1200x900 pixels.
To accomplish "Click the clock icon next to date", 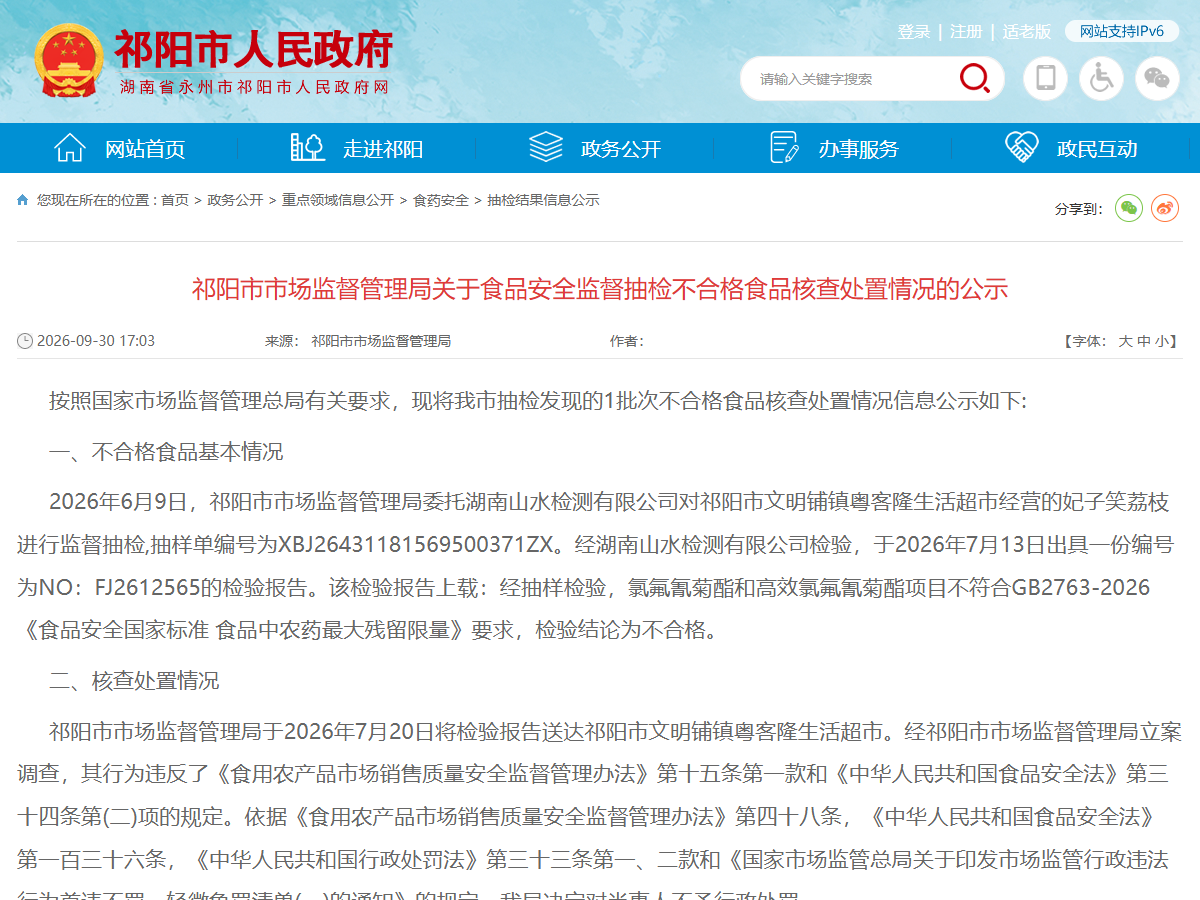I will tap(25, 341).
